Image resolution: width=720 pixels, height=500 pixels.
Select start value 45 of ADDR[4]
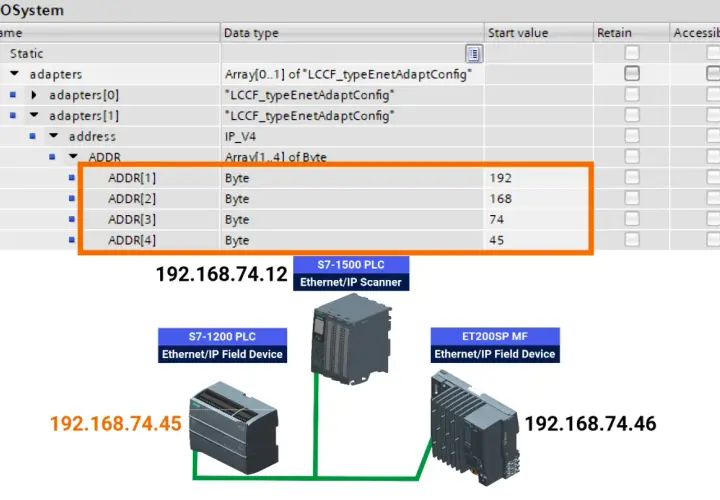pos(496,240)
